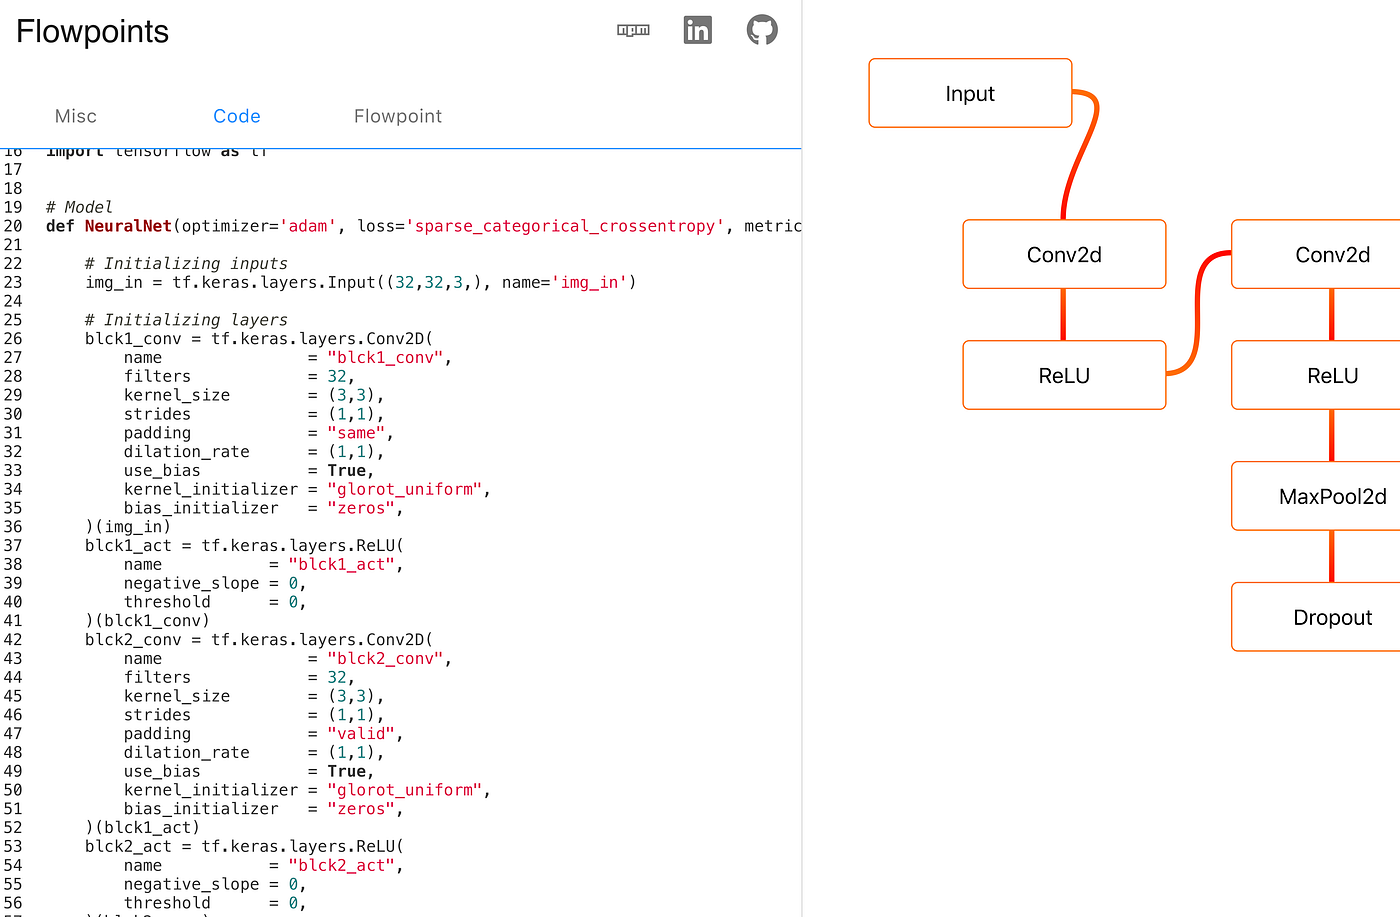
Task: Select the right column Conv2d node
Action: point(1316,254)
